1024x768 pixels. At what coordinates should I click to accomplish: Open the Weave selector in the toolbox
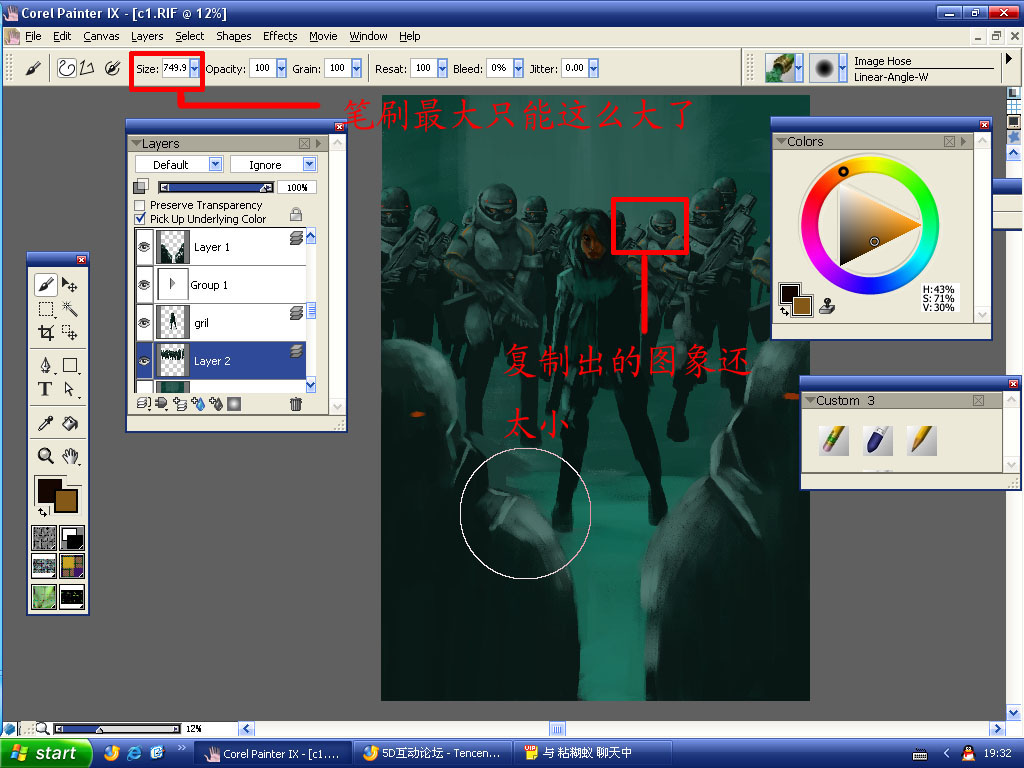[72, 566]
